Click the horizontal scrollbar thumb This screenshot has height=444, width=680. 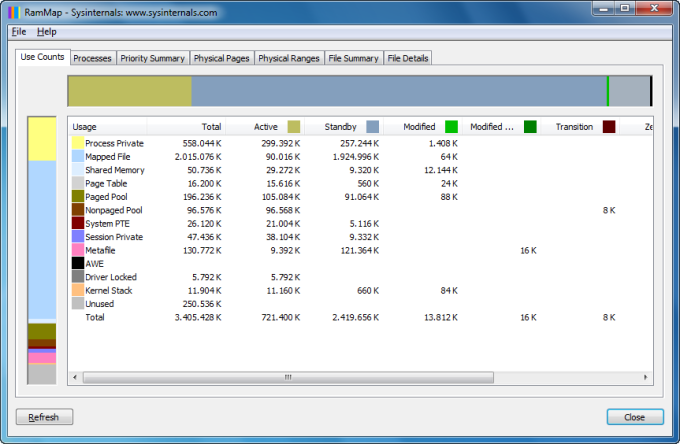(x=288, y=377)
